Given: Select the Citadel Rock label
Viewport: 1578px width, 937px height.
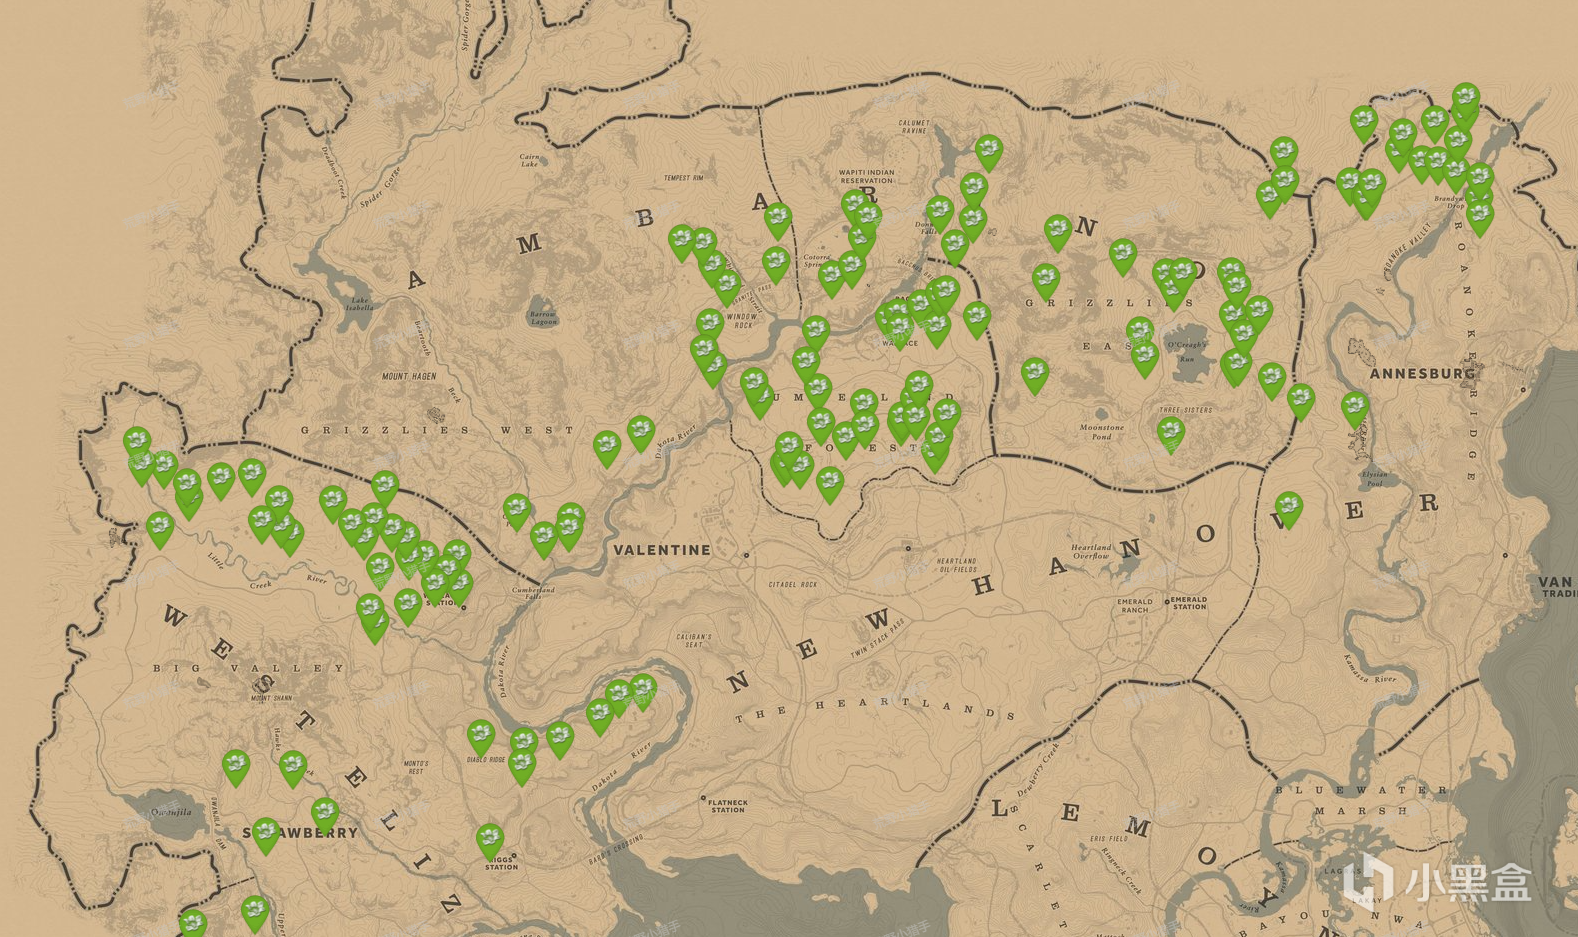Looking at the screenshot, I should (793, 585).
